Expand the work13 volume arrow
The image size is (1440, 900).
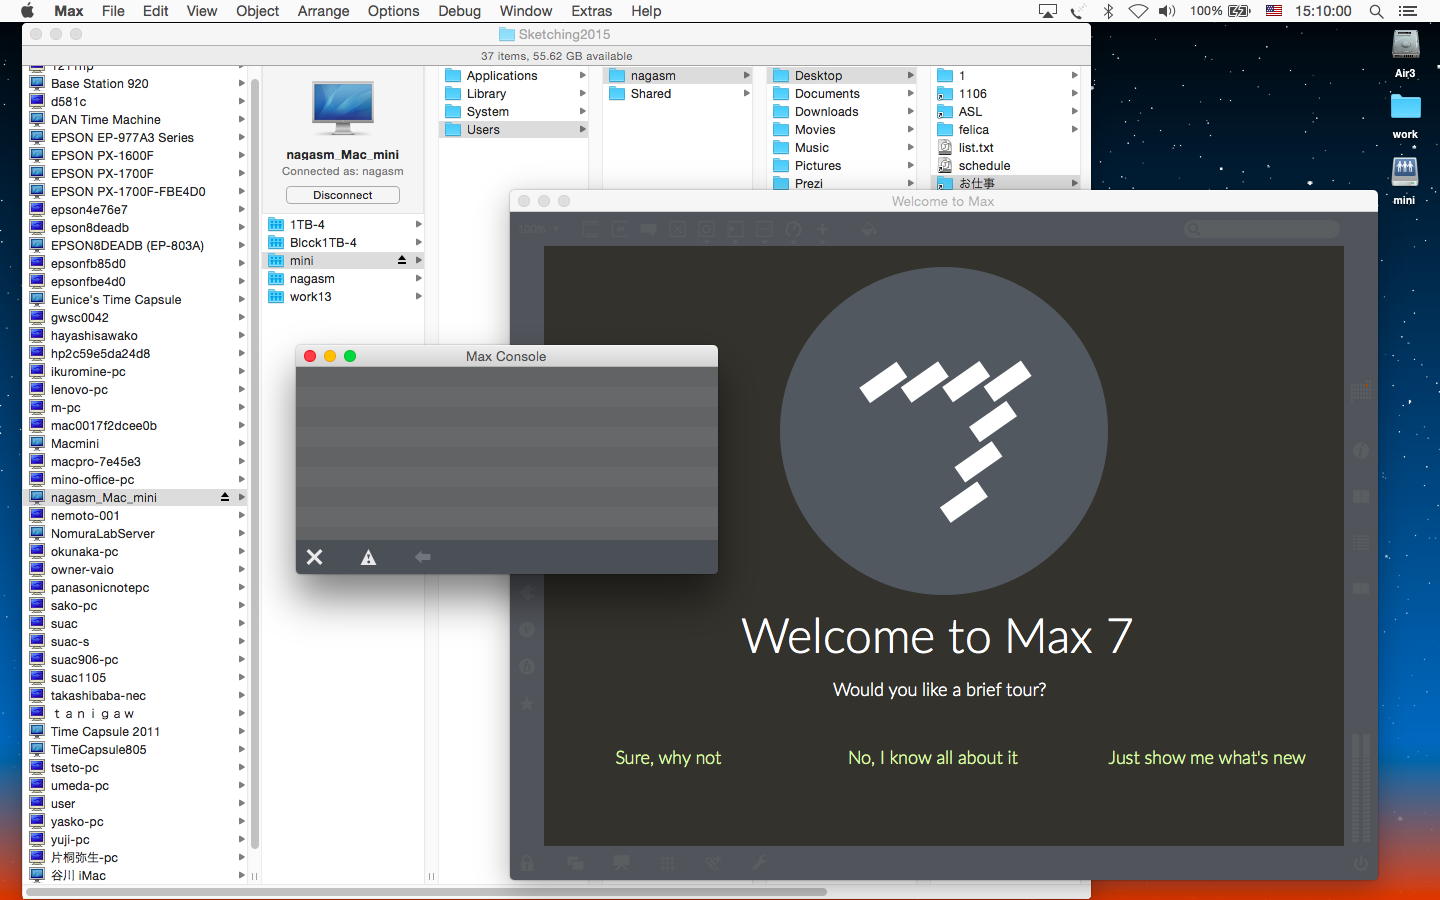click(418, 297)
